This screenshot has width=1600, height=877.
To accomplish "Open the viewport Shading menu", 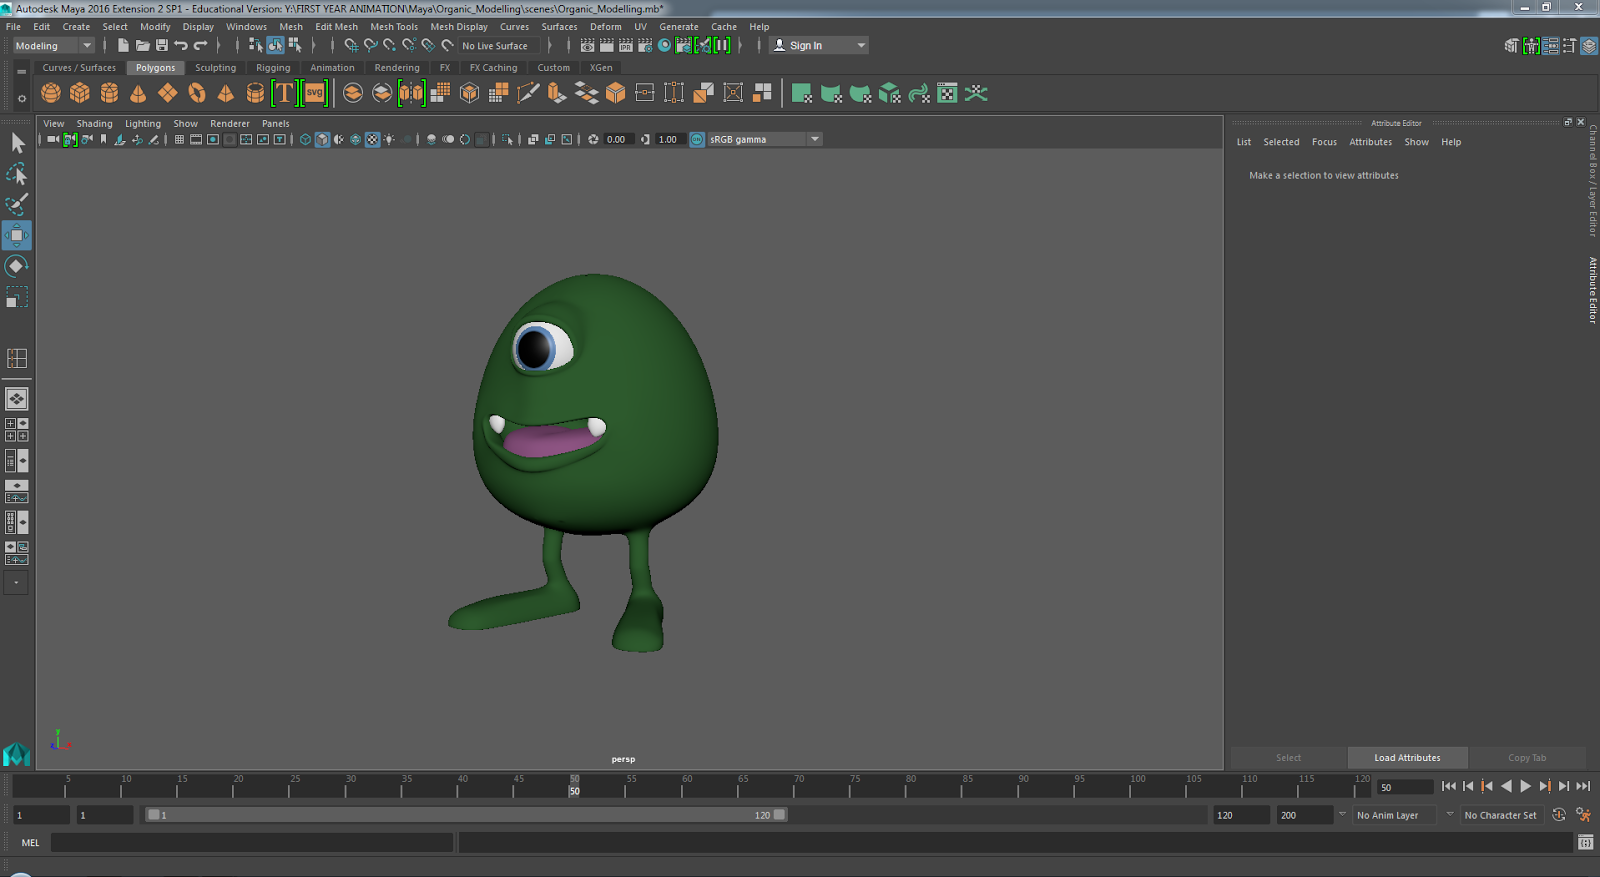I will coord(94,124).
